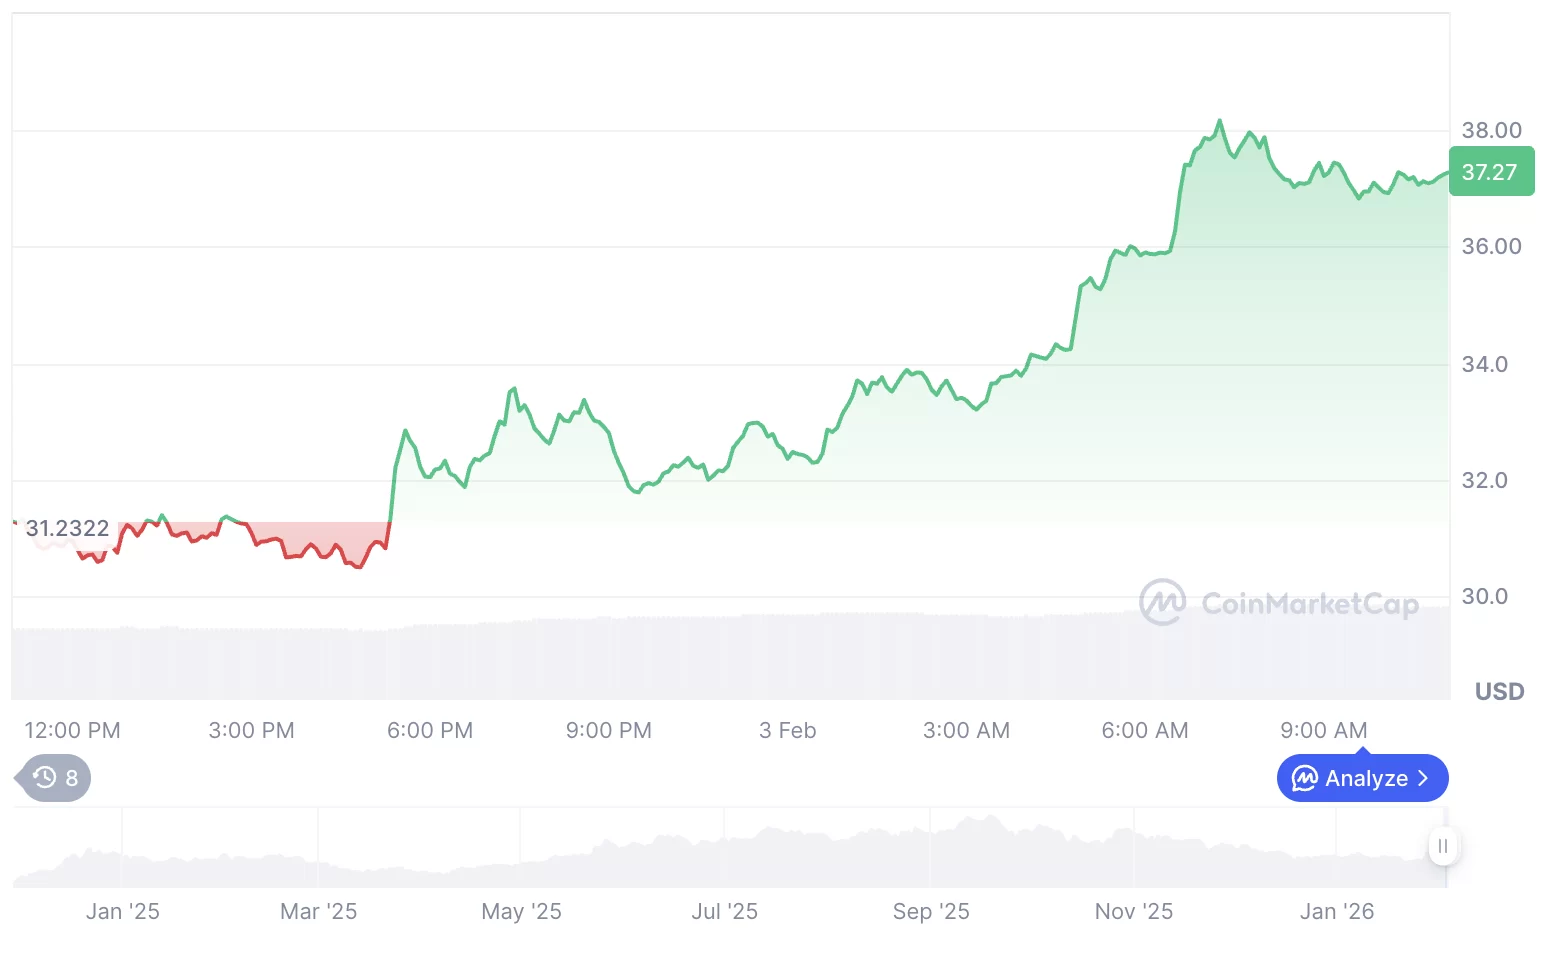Click the 12:00 PM time label

(72, 730)
